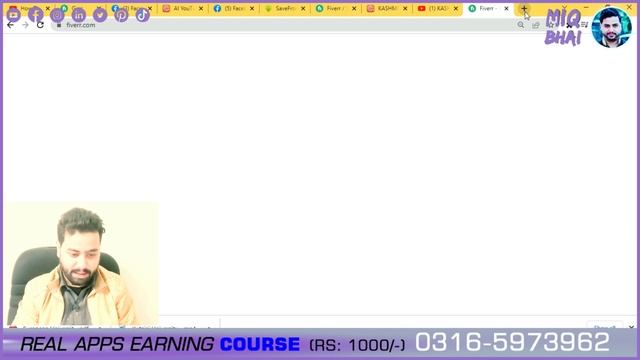640x360 pixels.
Task: Close the 'Fiverr /' tab
Action: click(x=354, y=8)
